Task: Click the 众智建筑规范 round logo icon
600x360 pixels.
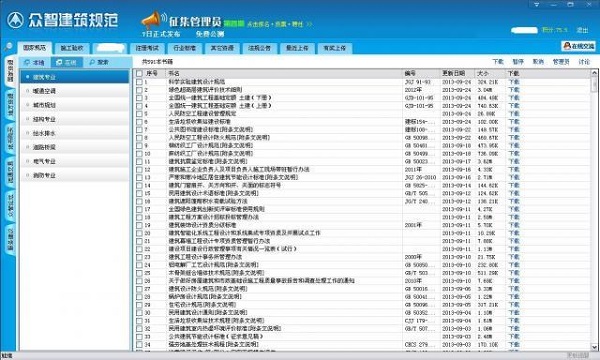Action: 15,20
